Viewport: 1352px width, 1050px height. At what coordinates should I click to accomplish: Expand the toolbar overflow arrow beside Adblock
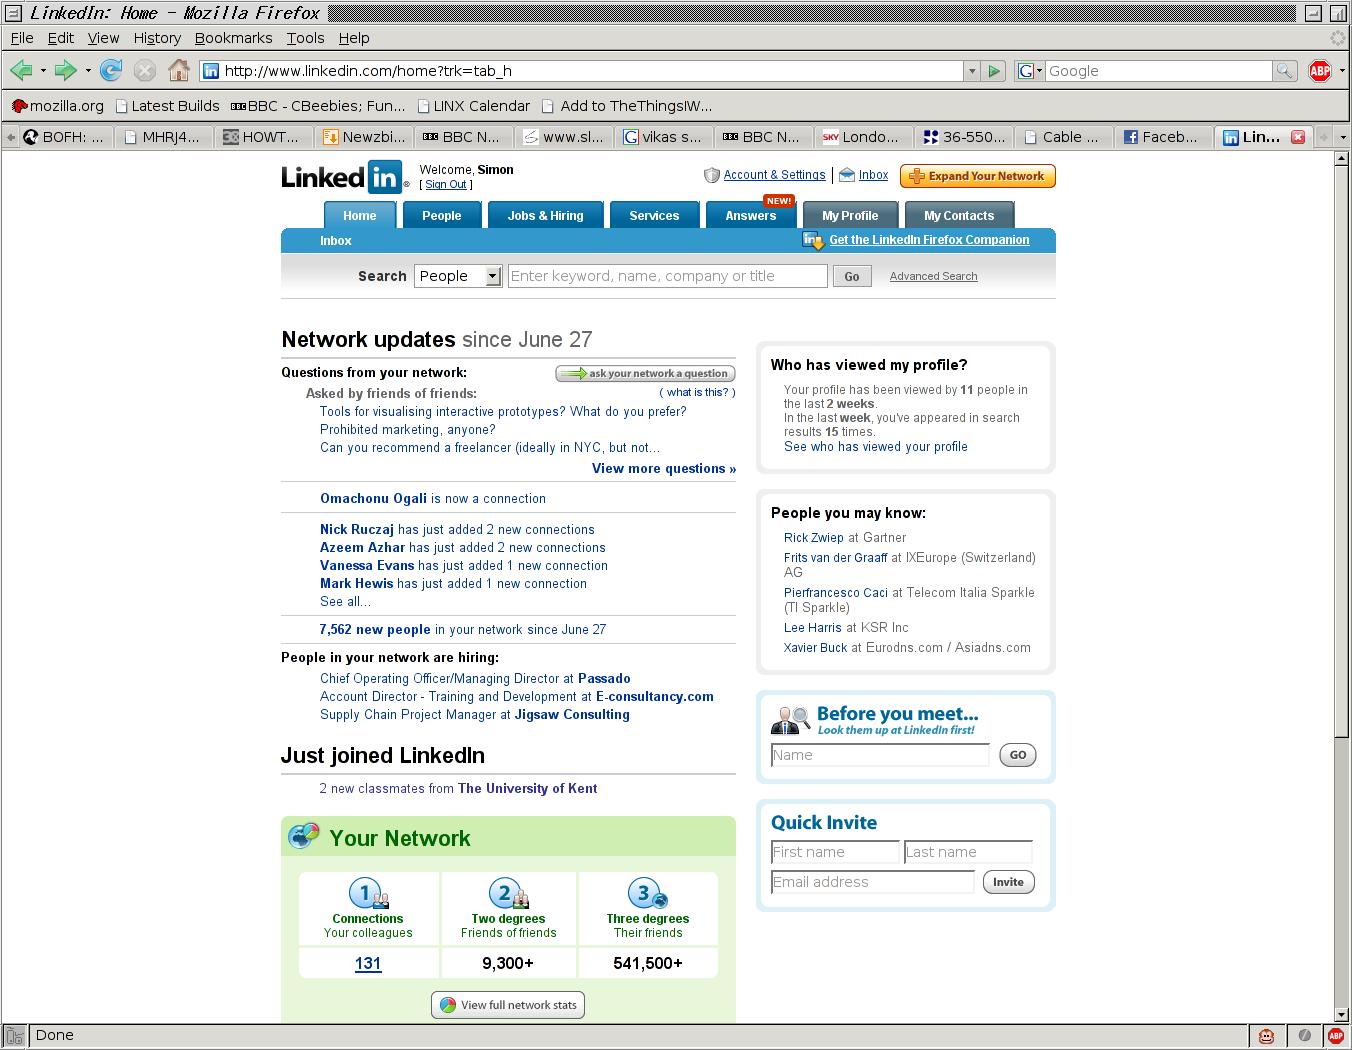click(1343, 71)
